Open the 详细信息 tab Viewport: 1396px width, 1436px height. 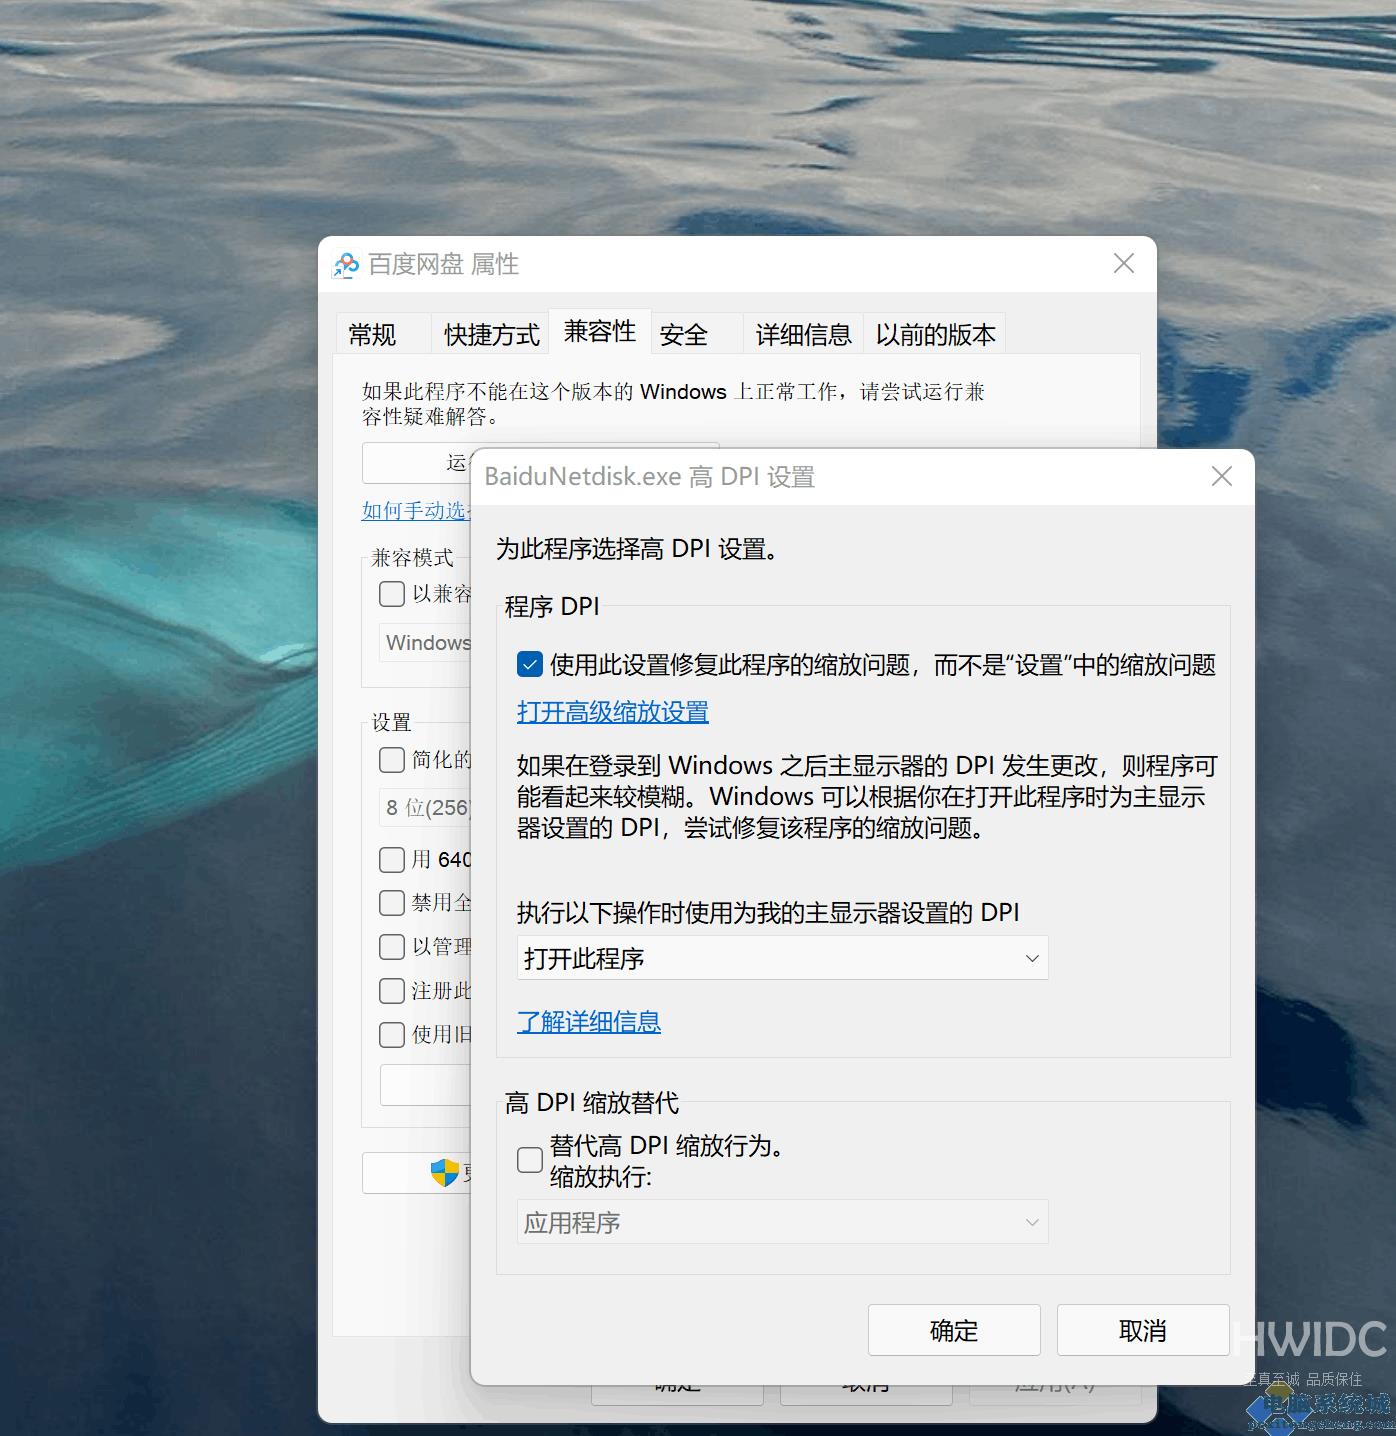pyautogui.click(x=803, y=334)
